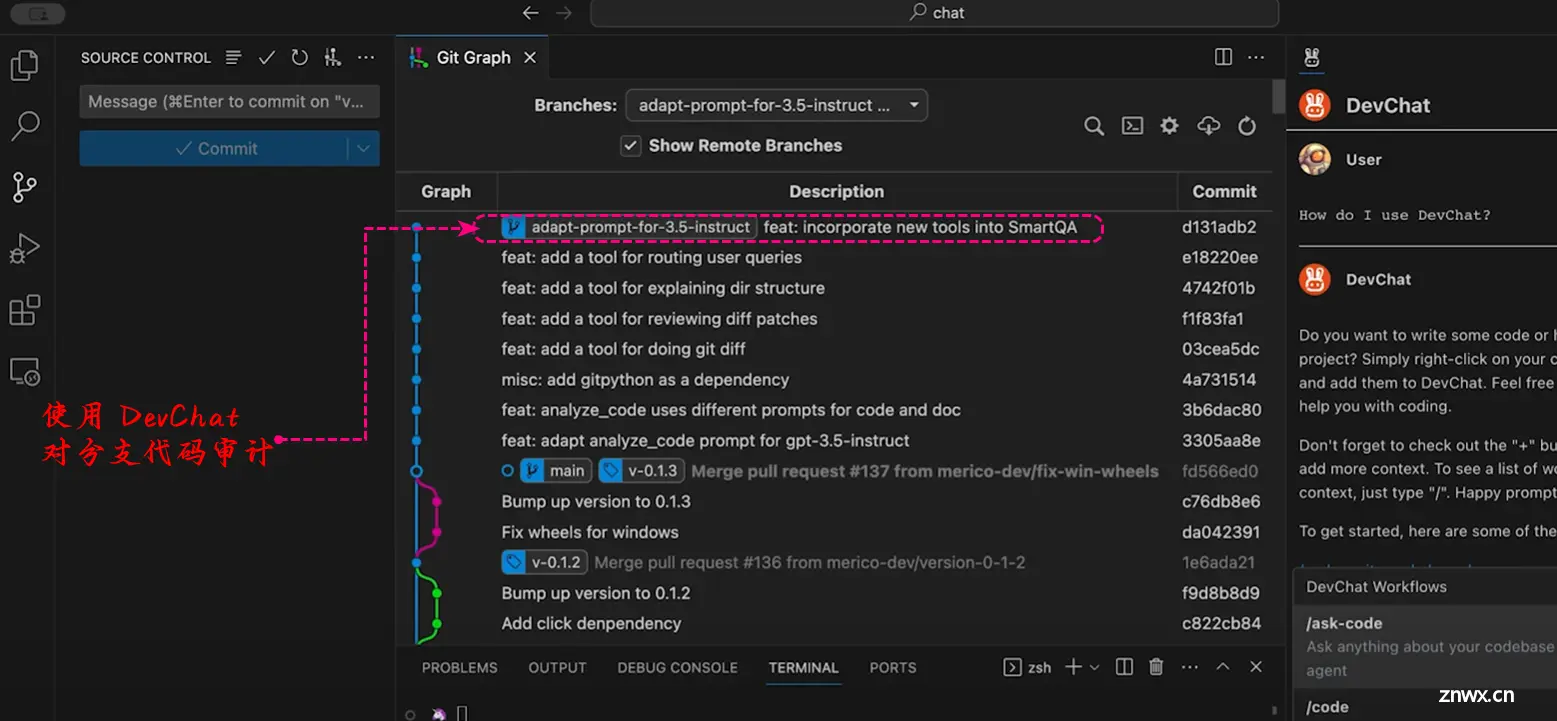
Task: Click the view as tree/list icon in Source Control
Action: coord(233,58)
